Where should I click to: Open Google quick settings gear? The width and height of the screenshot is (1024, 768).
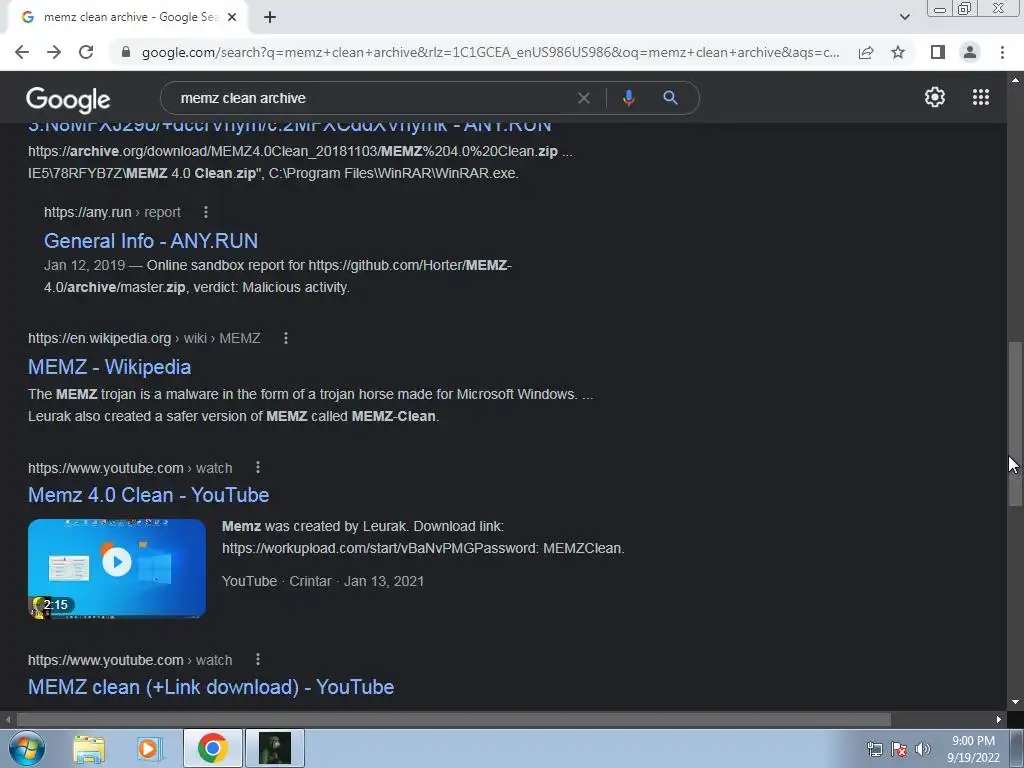coord(935,97)
